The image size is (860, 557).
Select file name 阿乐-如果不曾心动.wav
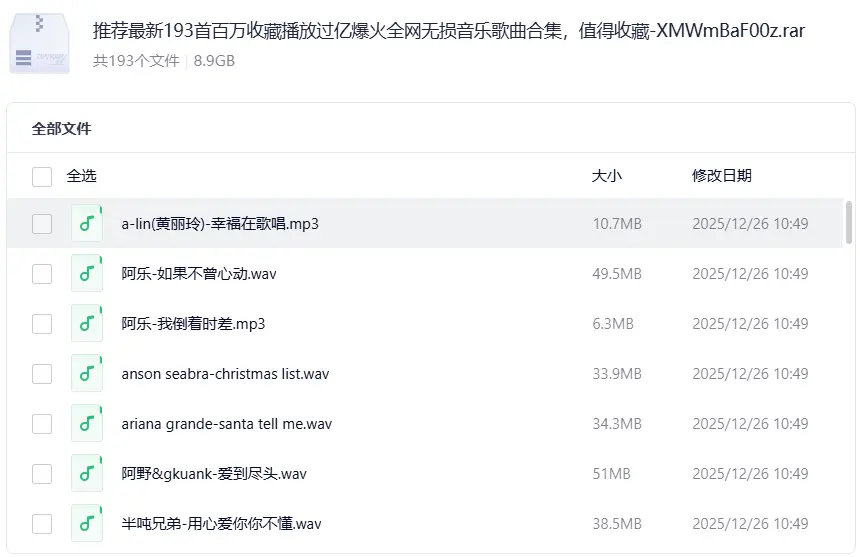[x=199, y=274]
